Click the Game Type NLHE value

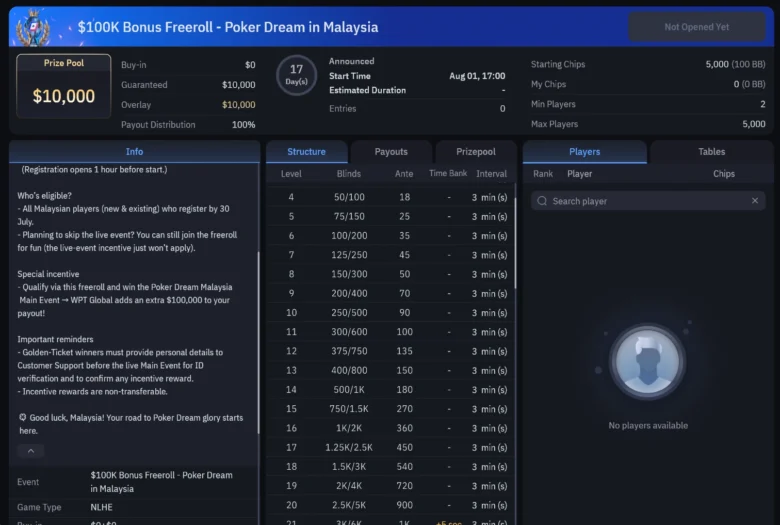pos(101,507)
